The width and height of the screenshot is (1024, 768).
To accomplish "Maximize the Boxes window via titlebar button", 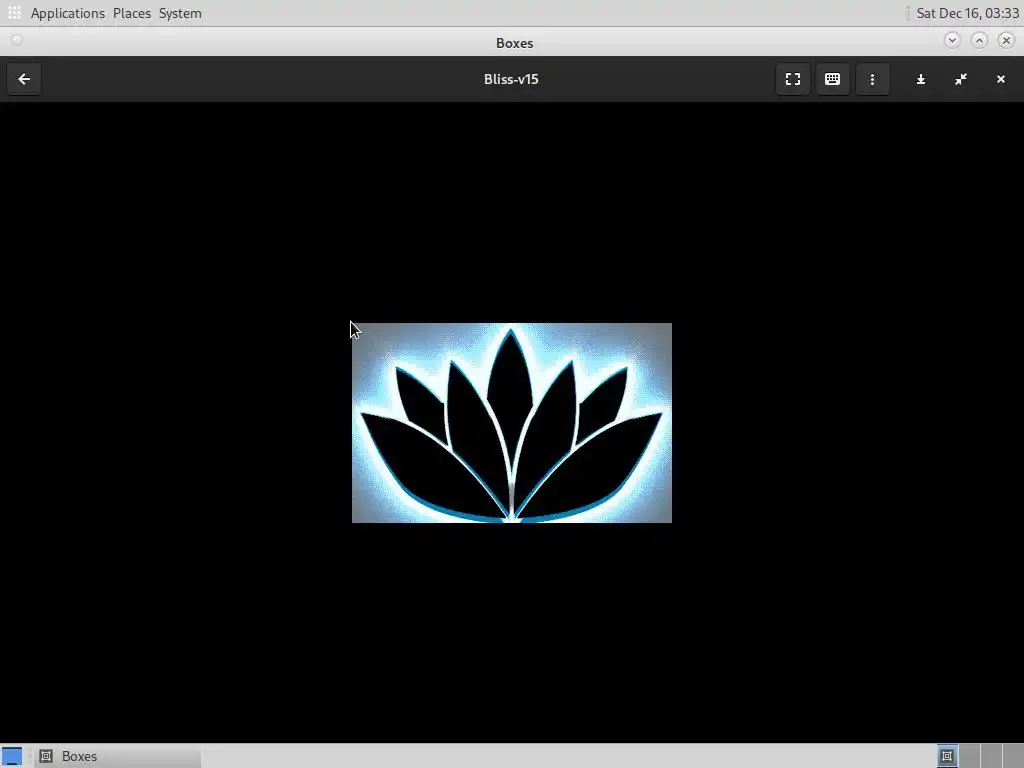I will (979, 40).
